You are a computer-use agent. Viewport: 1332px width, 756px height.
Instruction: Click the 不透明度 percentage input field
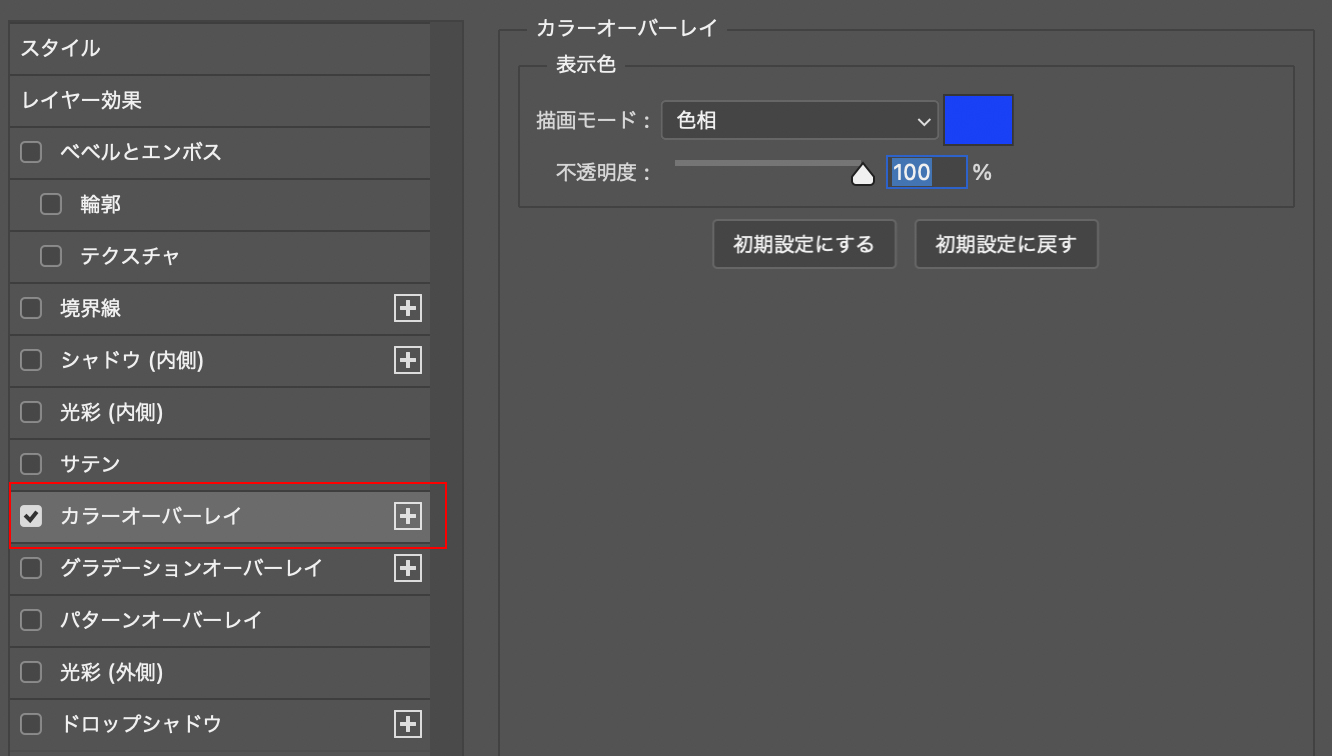[x=925, y=172]
